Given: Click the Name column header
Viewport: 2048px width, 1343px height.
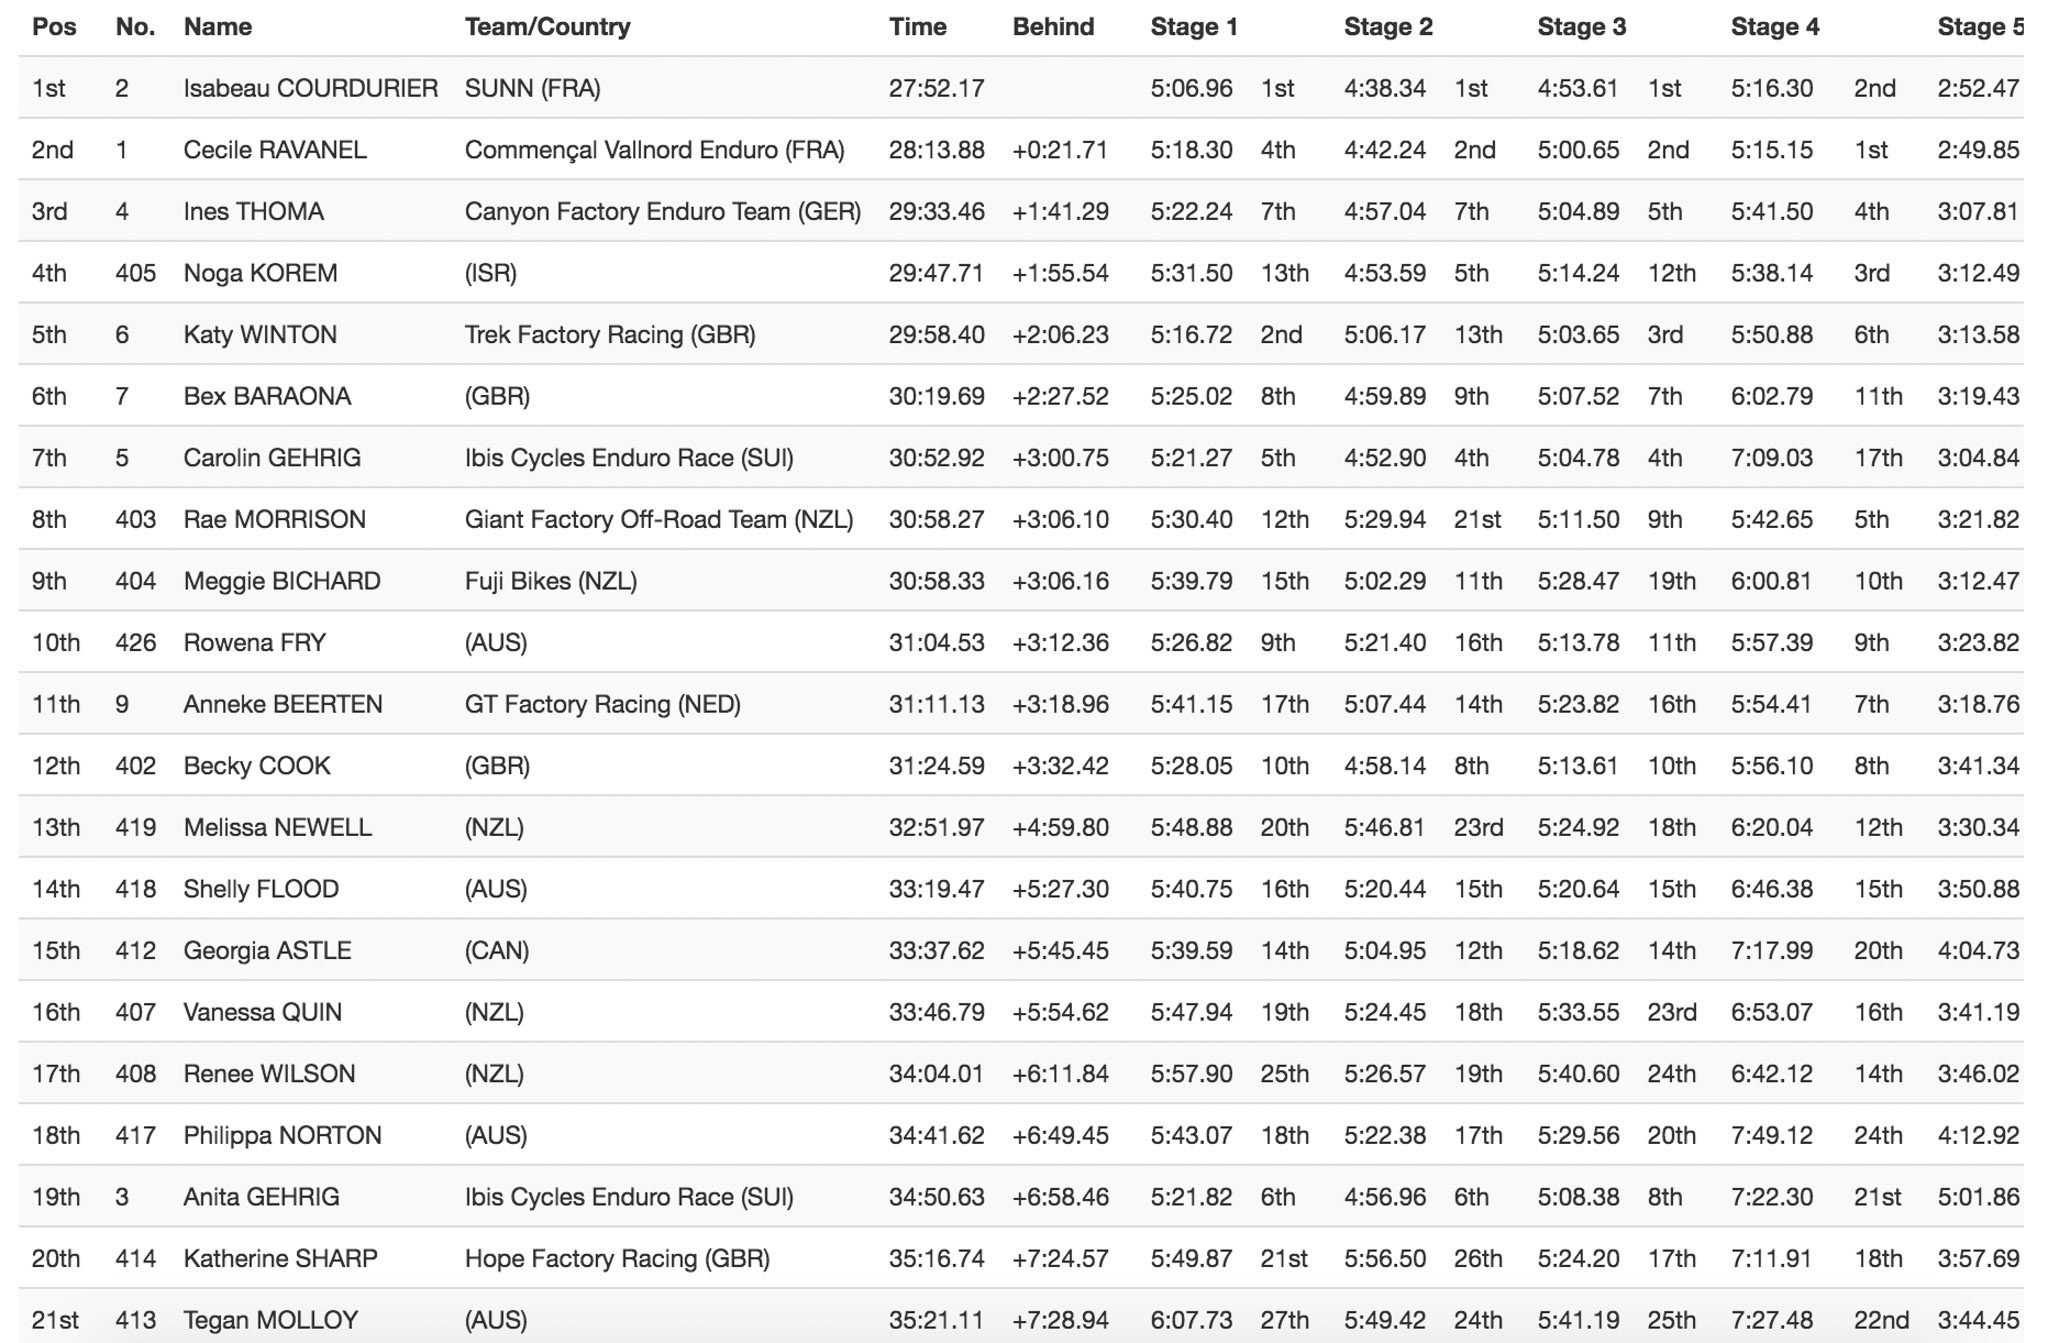Looking at the screenshot, I should (217, 27).
